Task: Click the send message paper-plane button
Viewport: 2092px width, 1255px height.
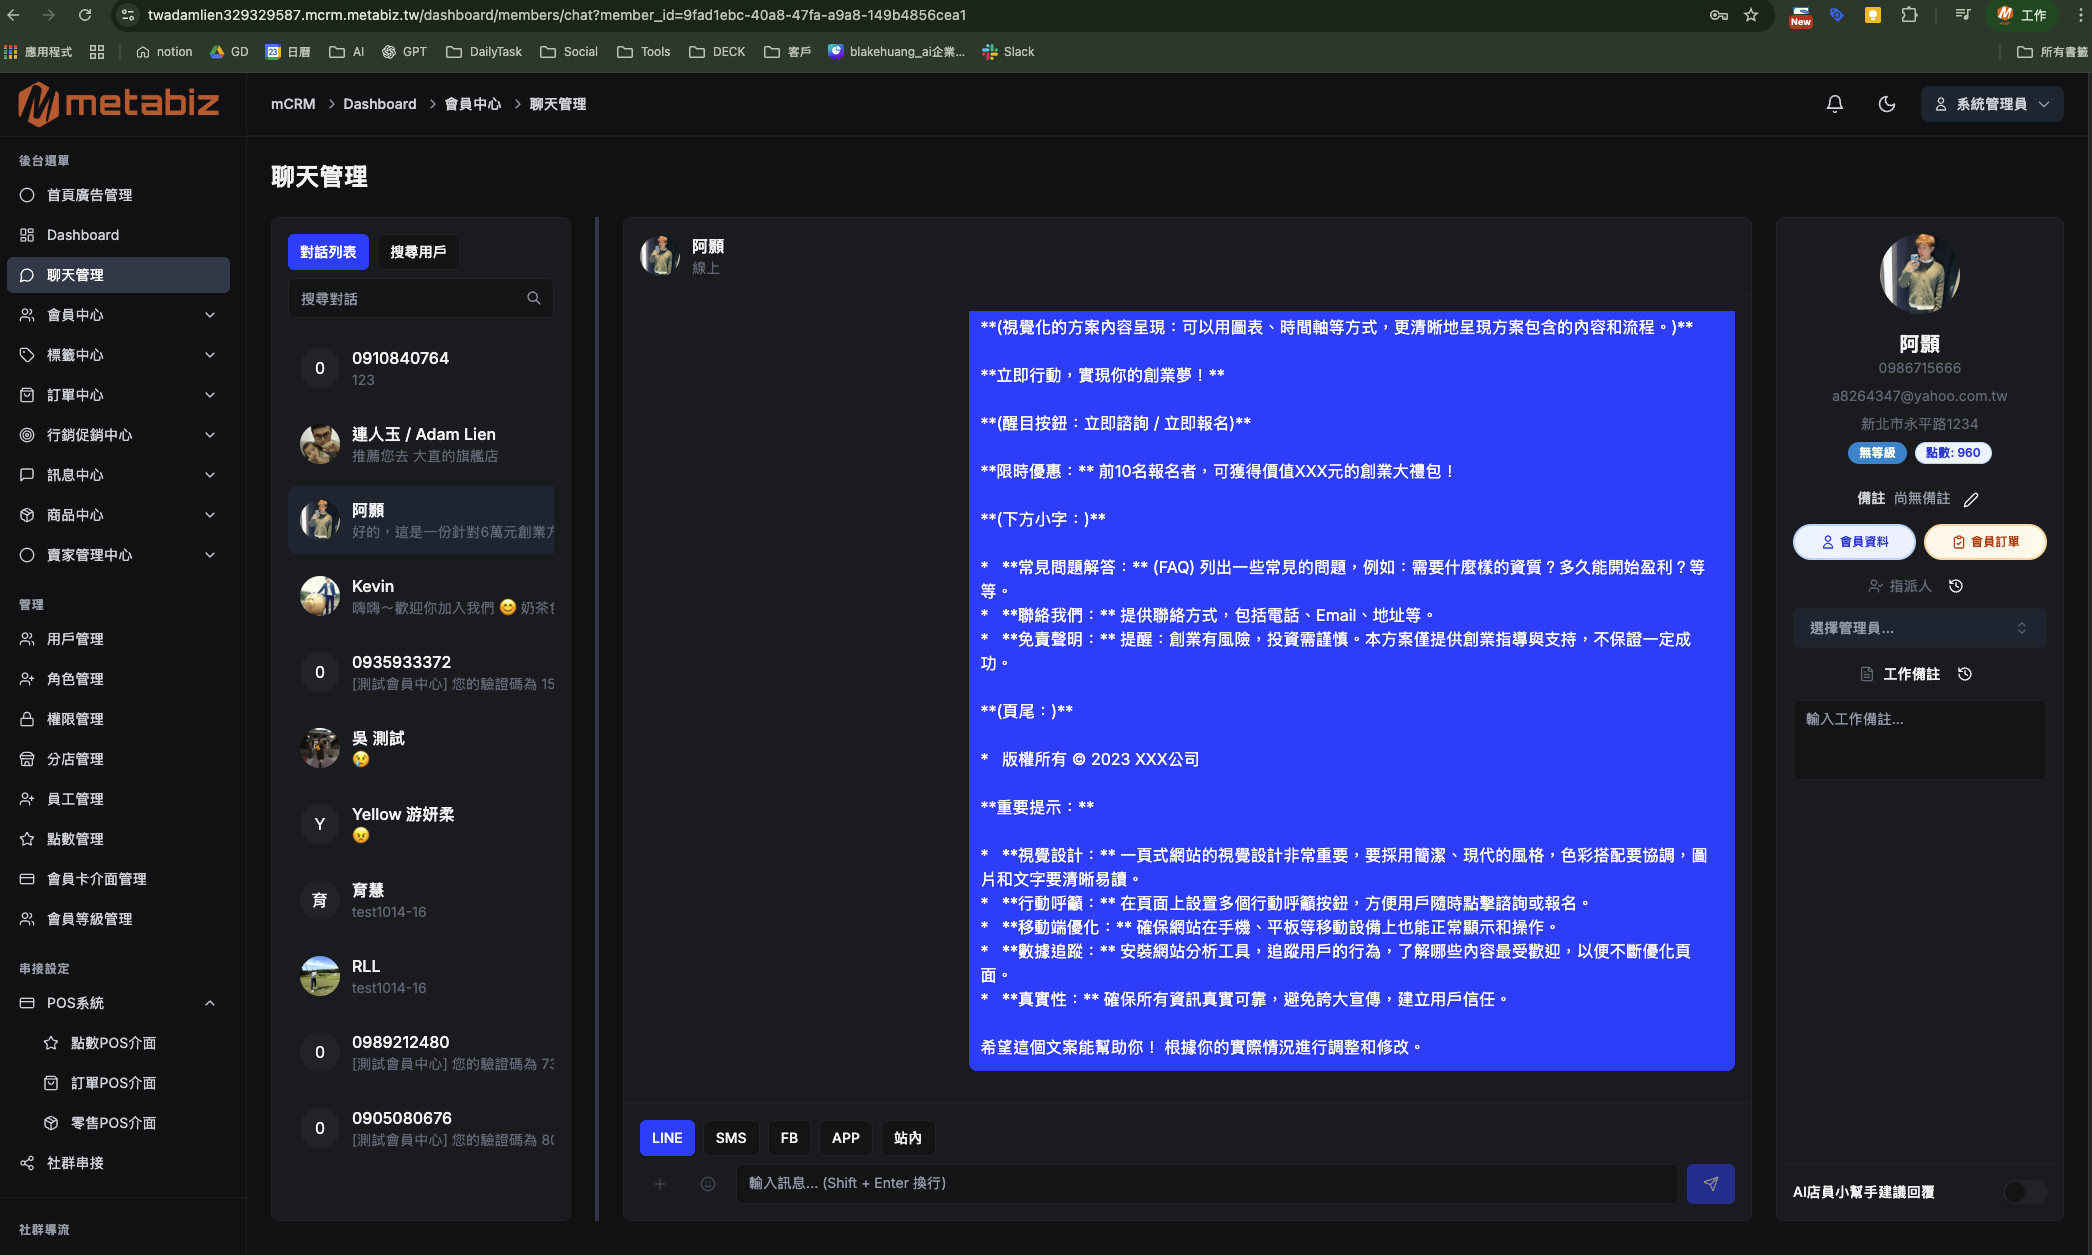Action: (x=1710, y=1183)
